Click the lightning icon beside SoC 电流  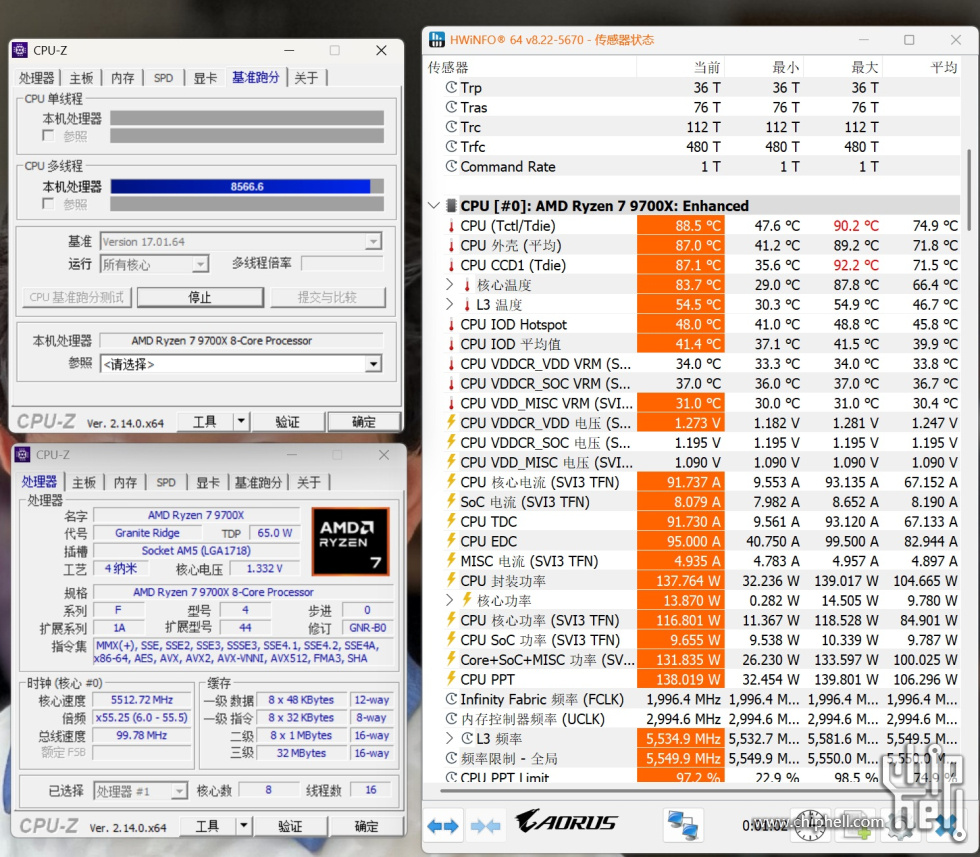coord(451,501)
